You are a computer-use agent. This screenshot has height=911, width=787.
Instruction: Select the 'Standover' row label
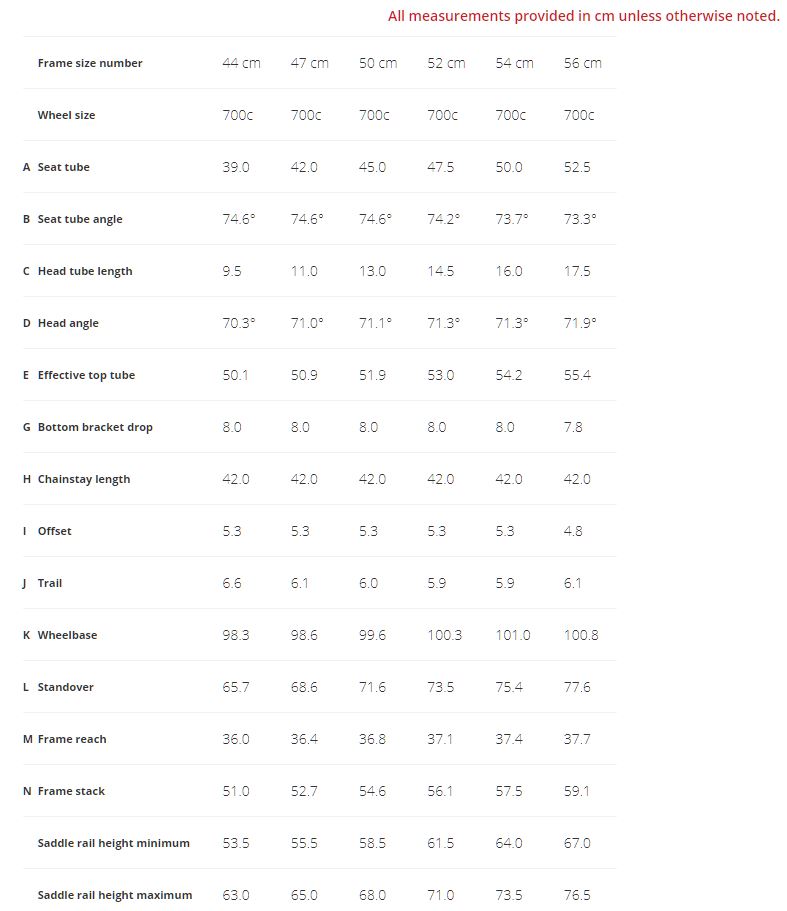(66, 687)
